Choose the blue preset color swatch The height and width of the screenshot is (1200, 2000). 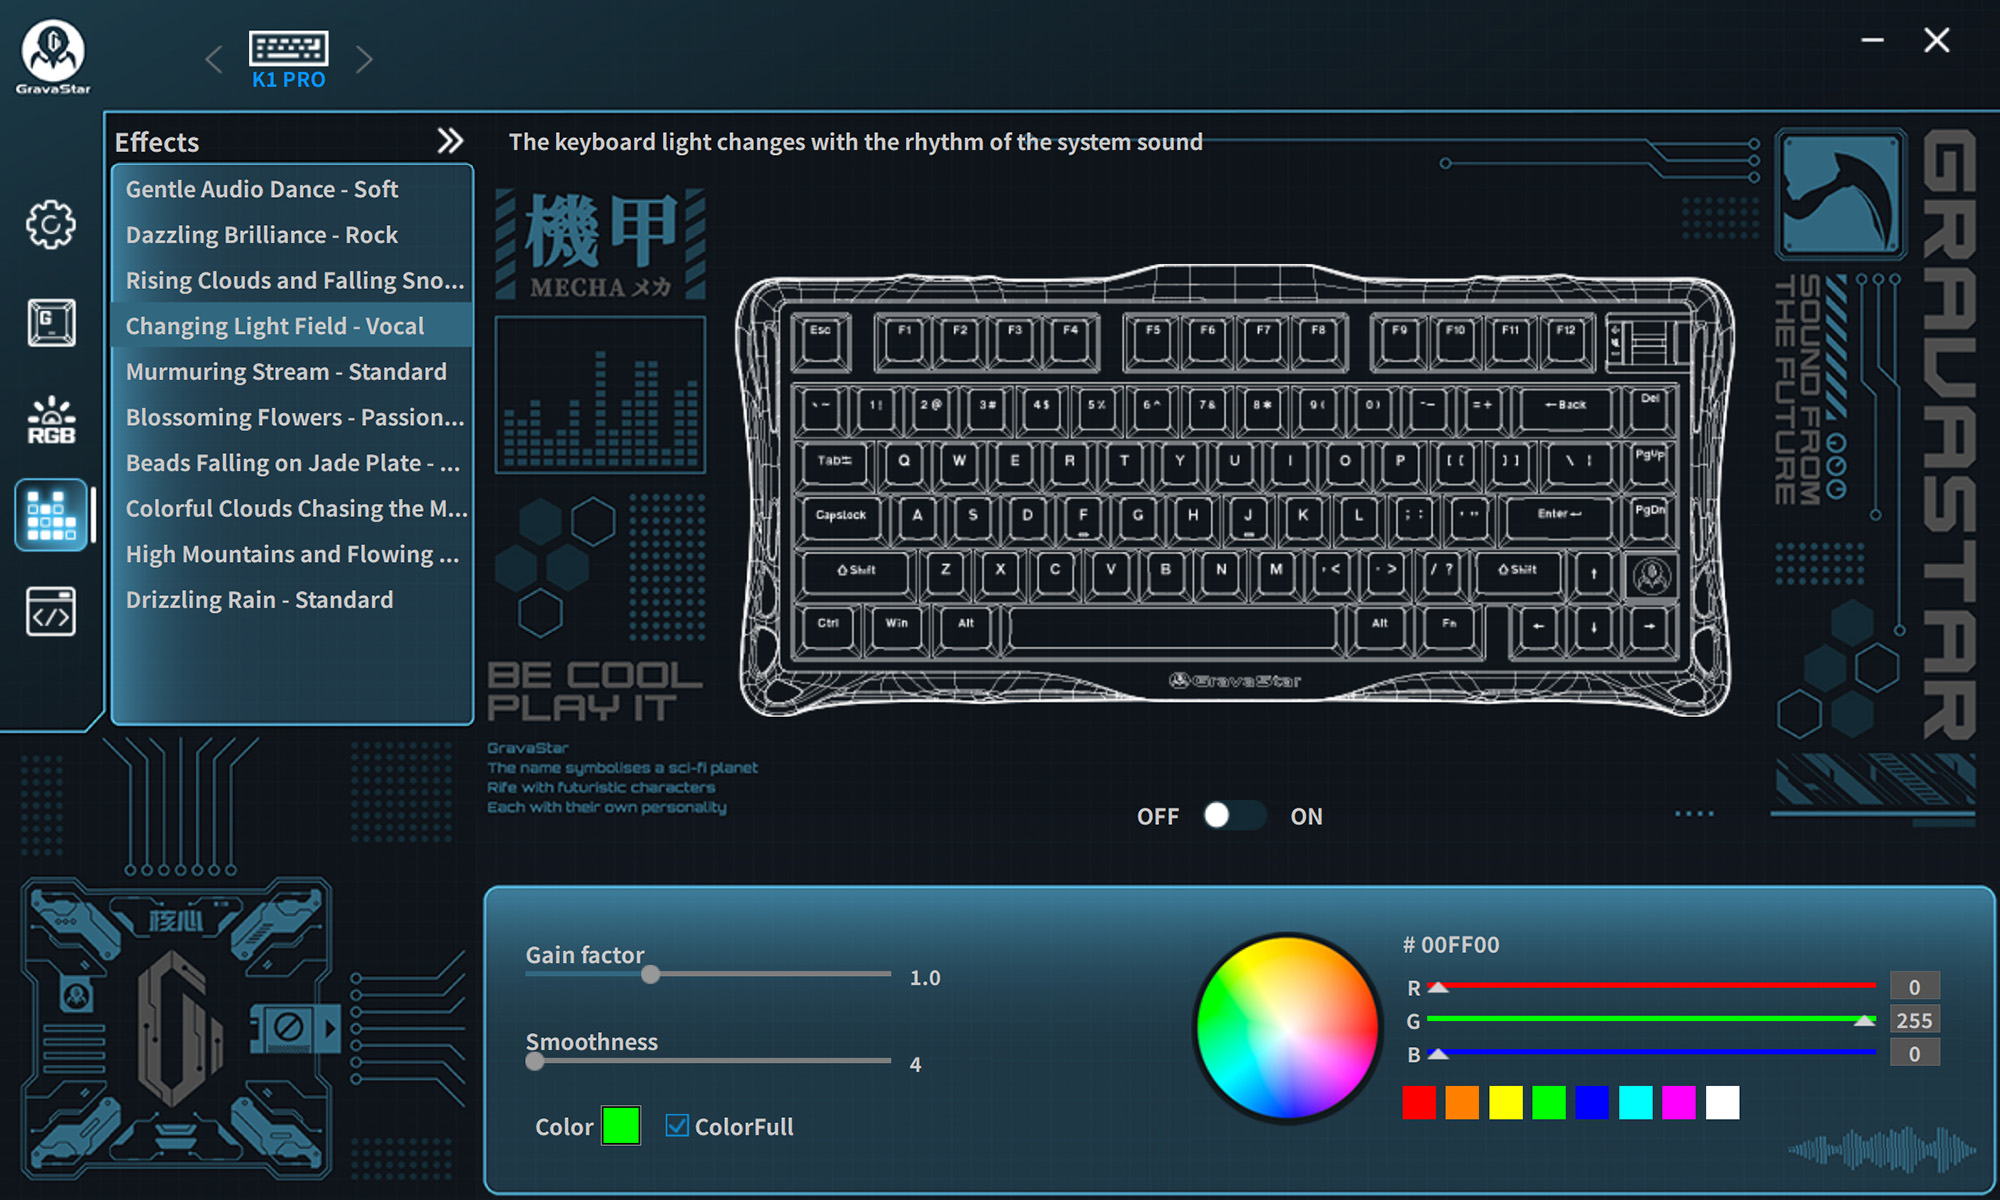pyautogui.click(x=1592, y=1102)
